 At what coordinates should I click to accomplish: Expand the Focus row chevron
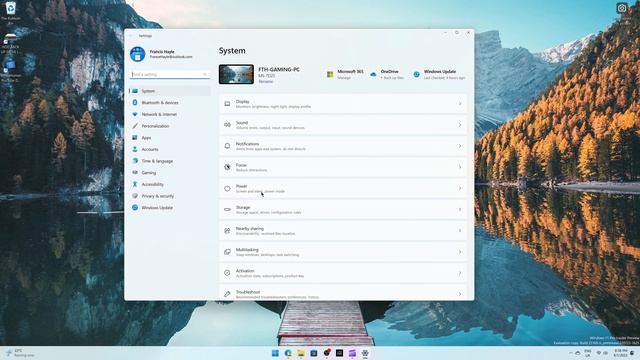[460, 167]
